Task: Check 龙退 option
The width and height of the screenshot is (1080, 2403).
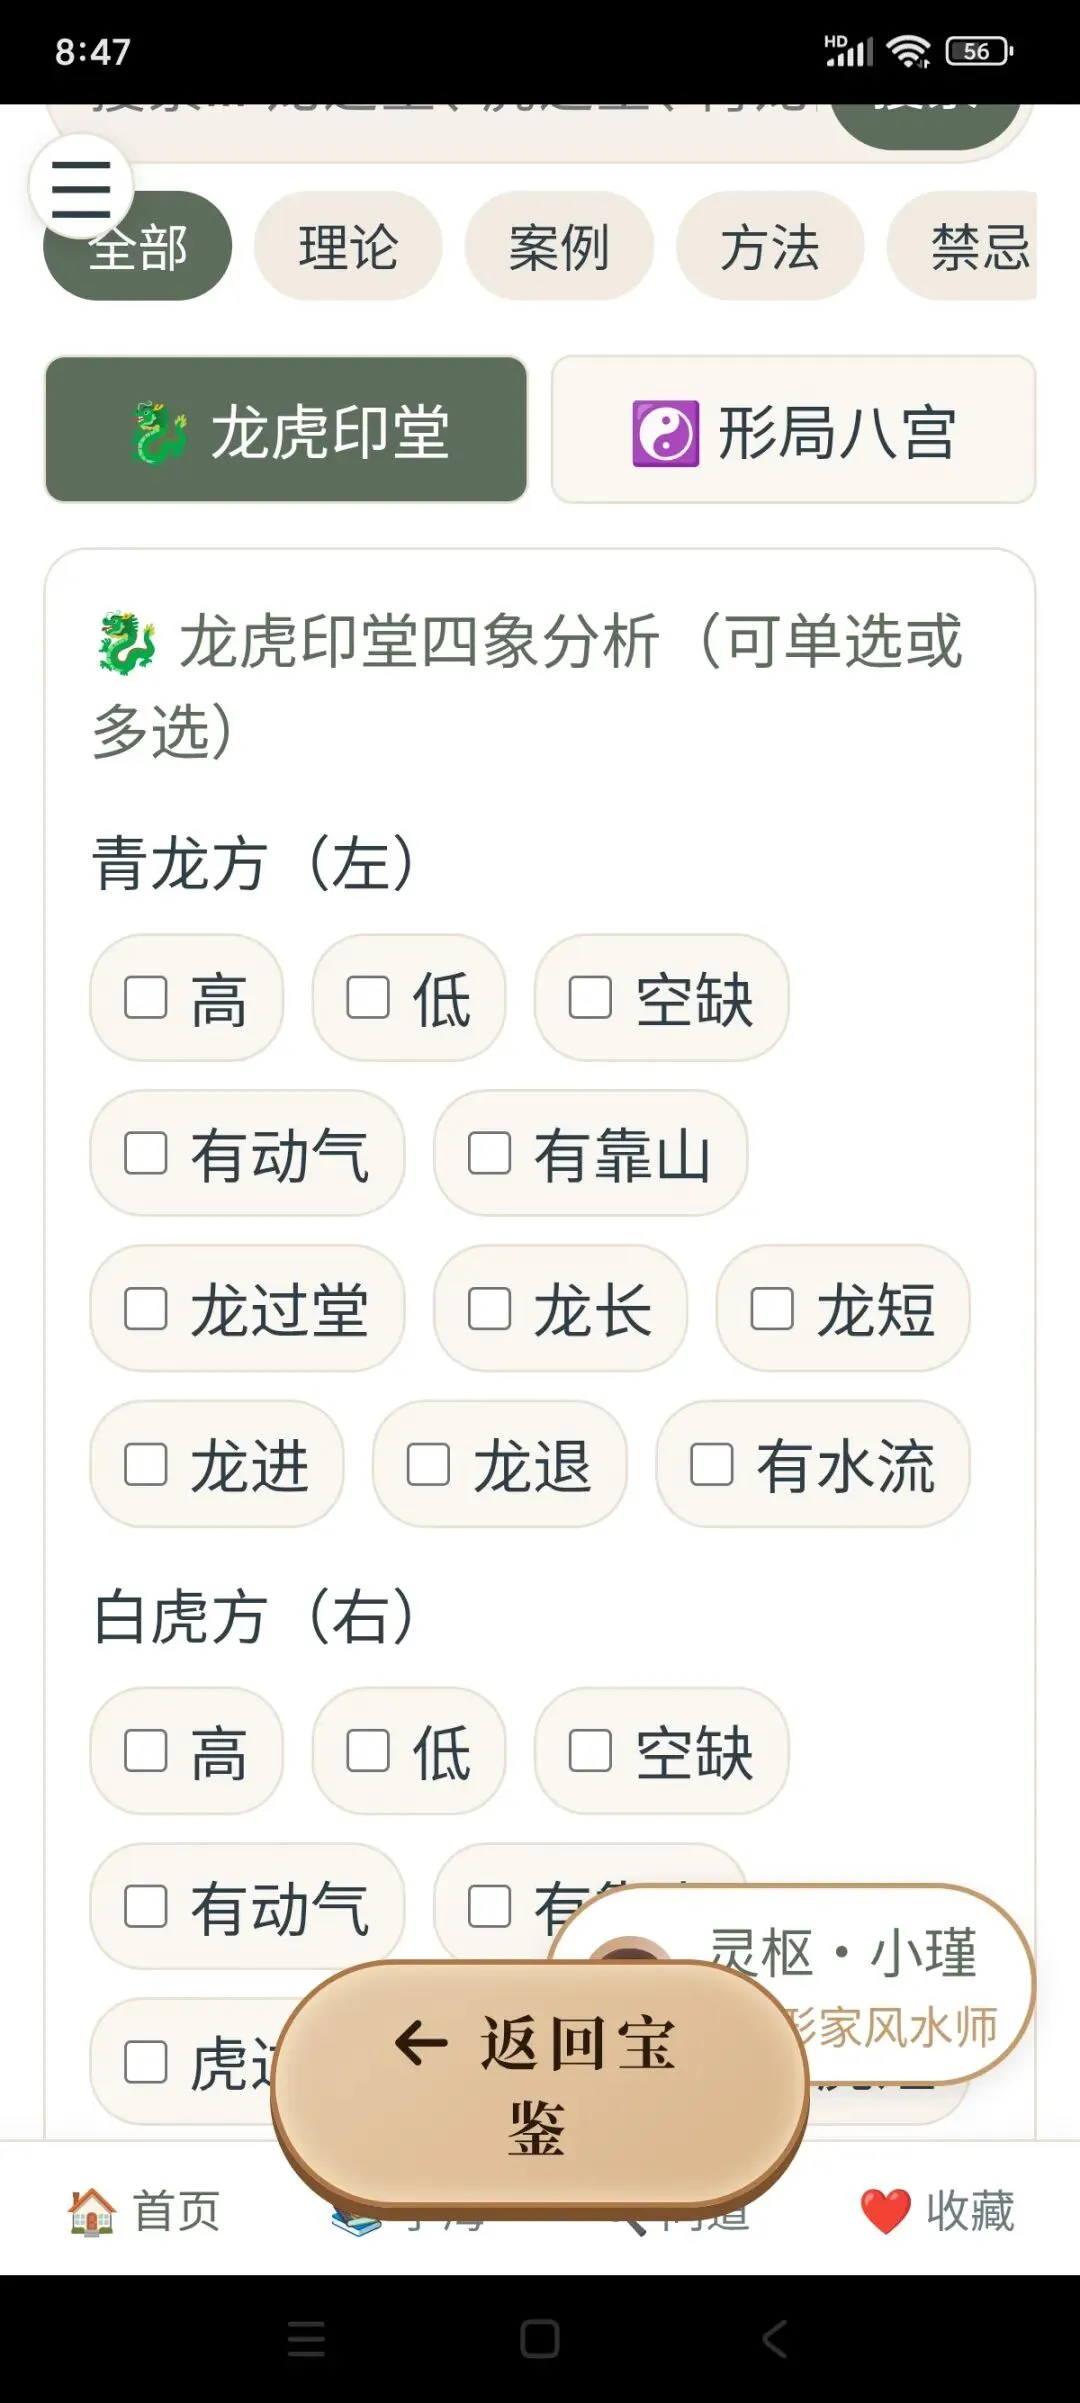Action: click(428, 1464)
